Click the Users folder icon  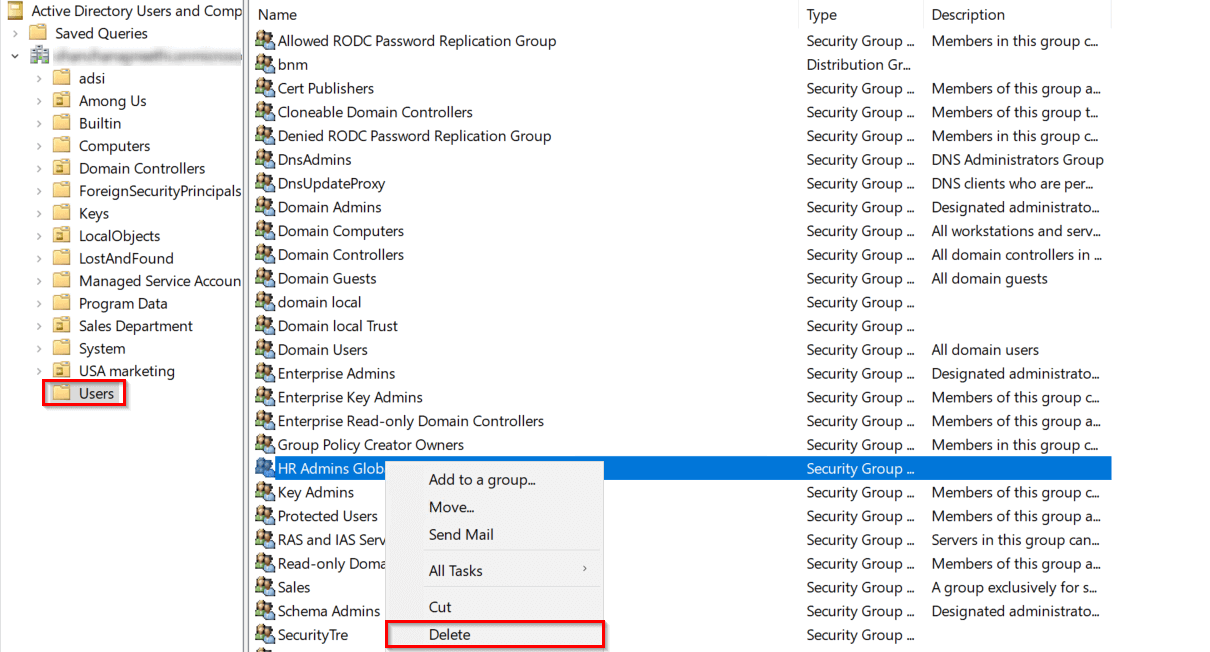pyautogui.click(x=62, y=393)
